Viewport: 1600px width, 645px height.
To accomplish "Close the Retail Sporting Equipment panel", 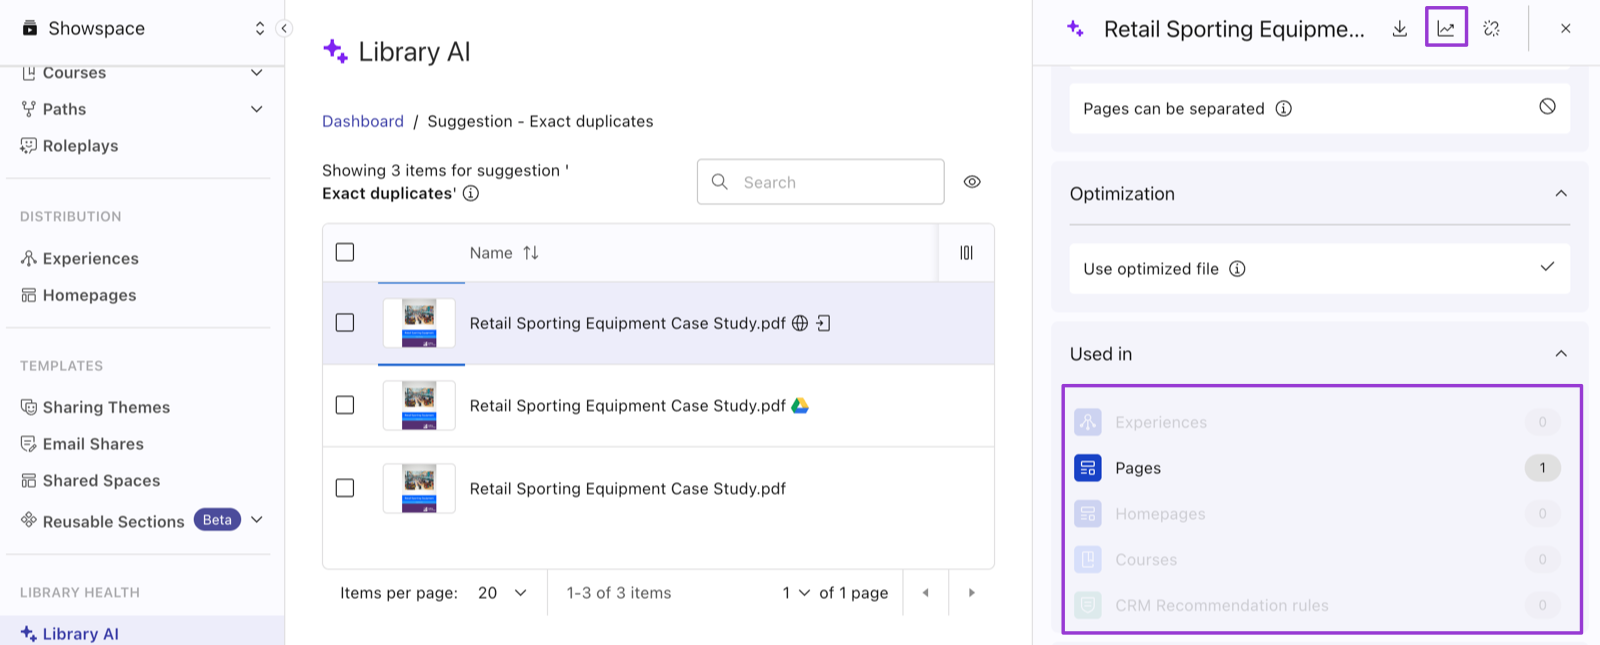I will (x=1566, y=29).
